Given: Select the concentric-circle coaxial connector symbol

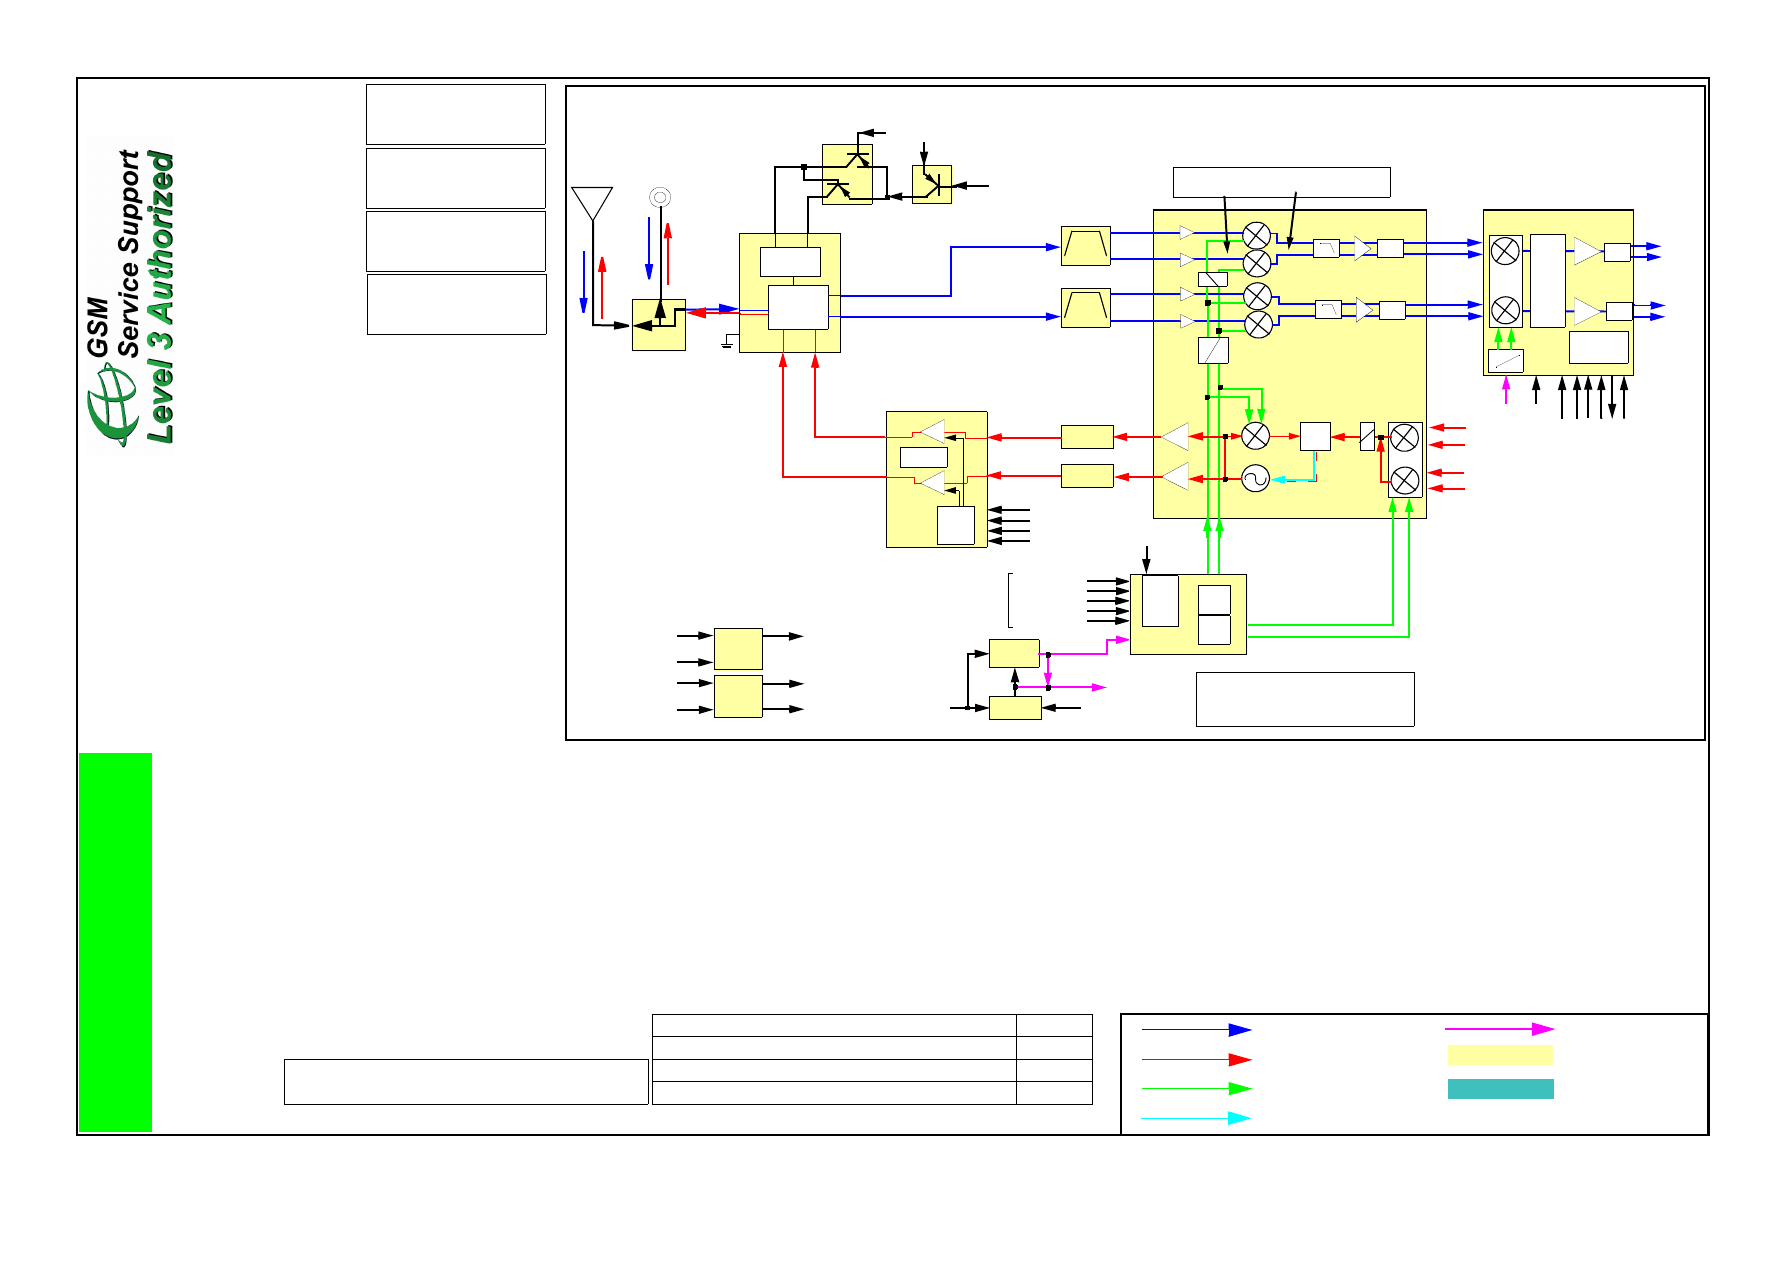Looking at the screenshot, I should coord(659,197).
